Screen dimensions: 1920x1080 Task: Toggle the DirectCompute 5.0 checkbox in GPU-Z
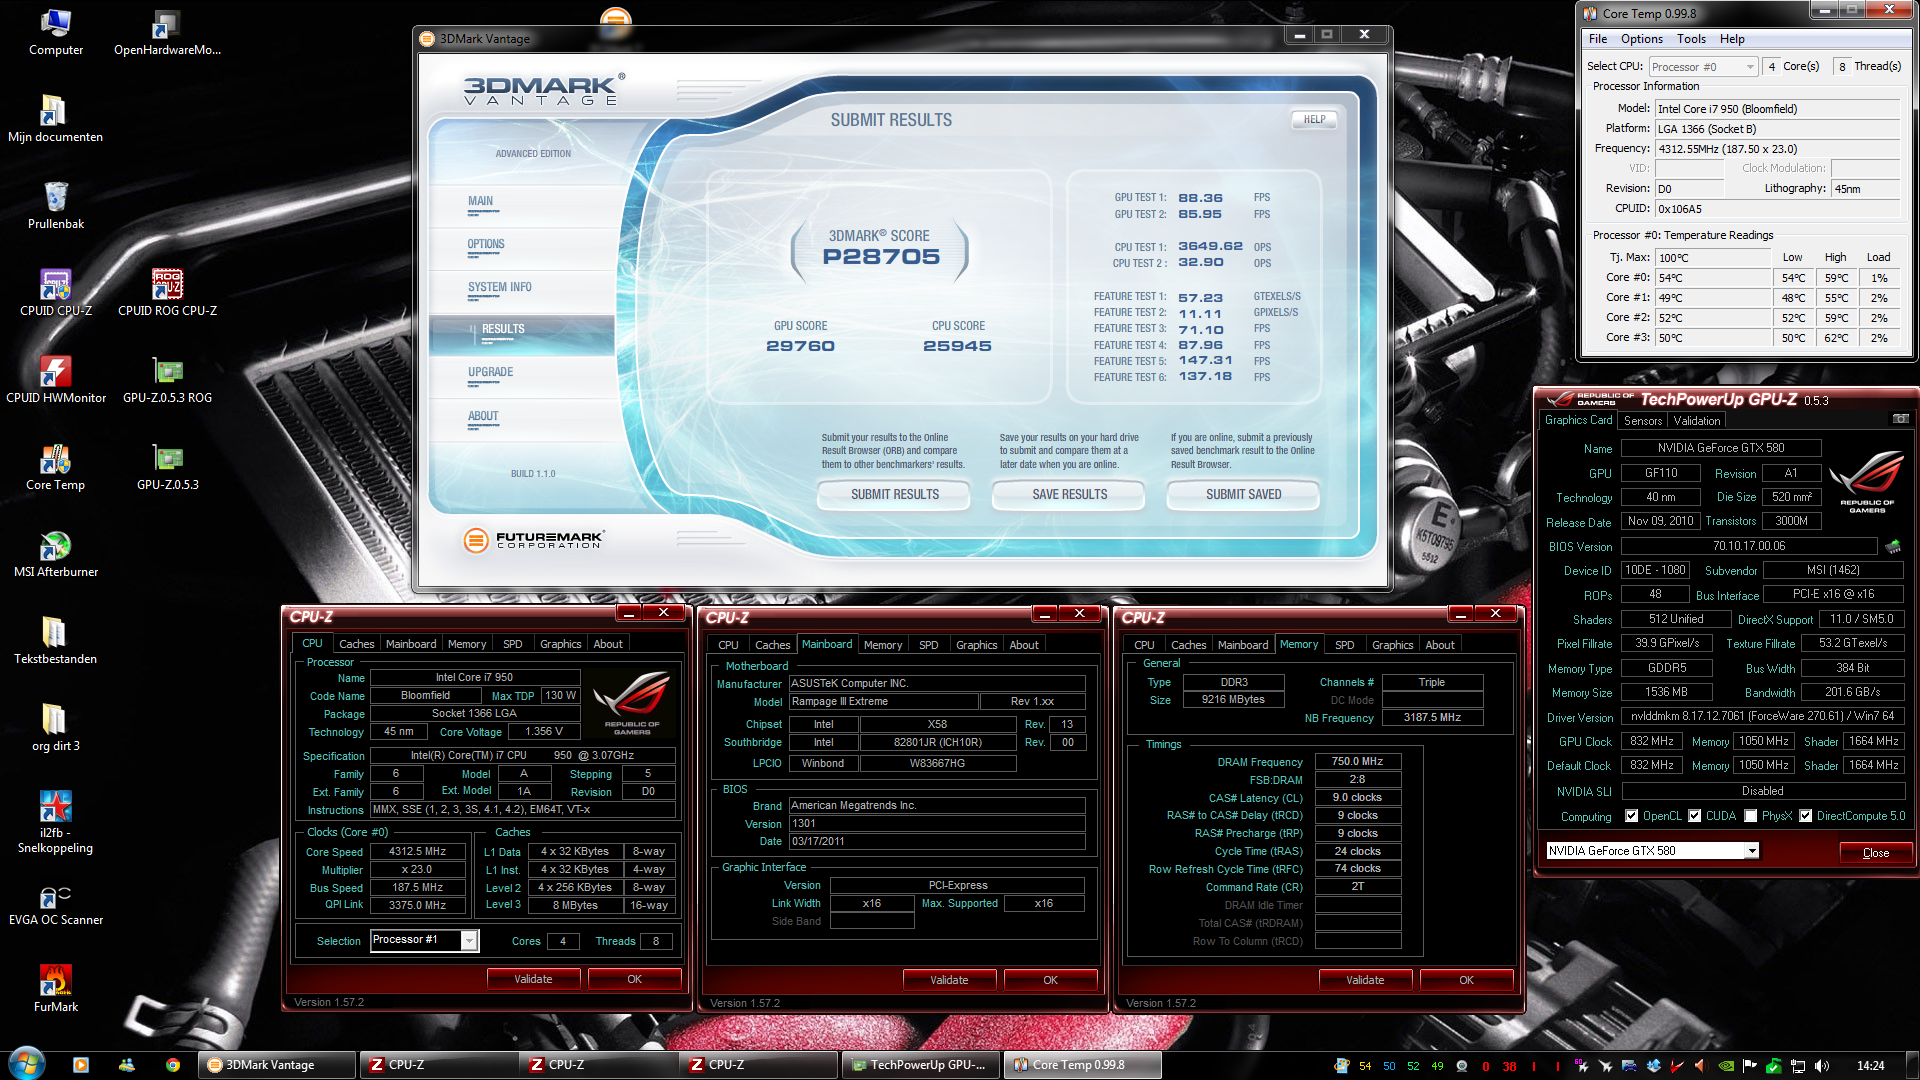[1805, 816]
